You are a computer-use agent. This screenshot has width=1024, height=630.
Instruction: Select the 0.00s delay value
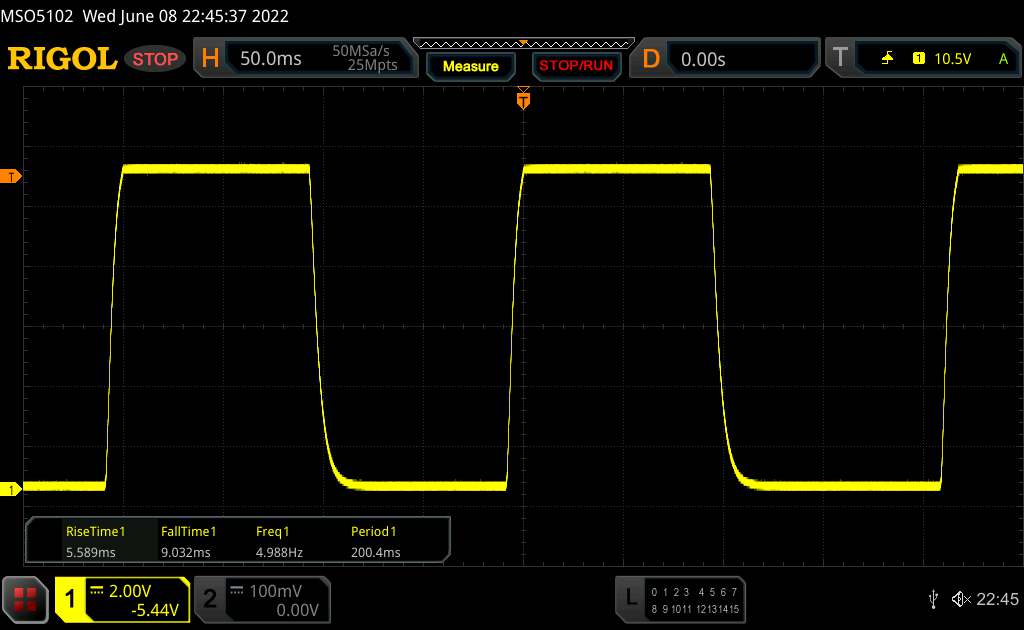(703, 59)
